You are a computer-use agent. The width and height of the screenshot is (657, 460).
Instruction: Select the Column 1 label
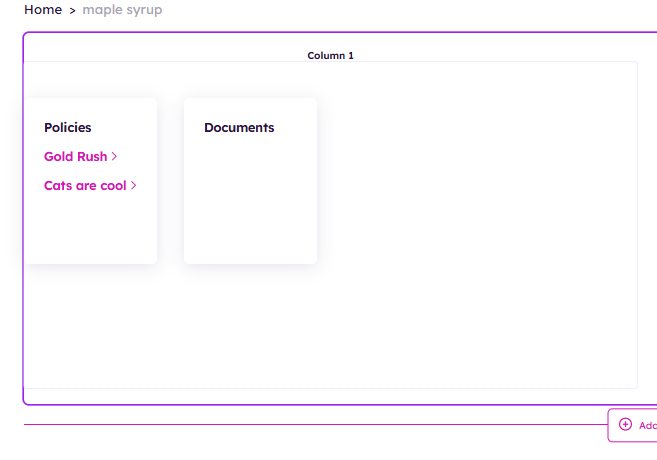click(x=330, y=56)
